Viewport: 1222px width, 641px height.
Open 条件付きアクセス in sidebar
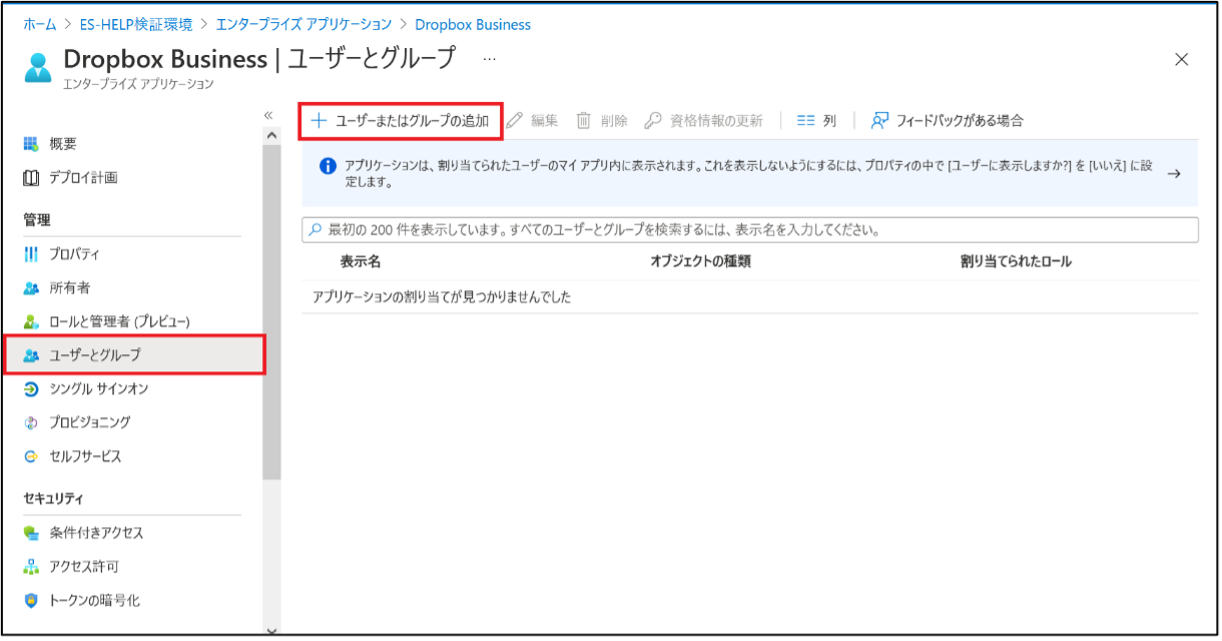97,533
